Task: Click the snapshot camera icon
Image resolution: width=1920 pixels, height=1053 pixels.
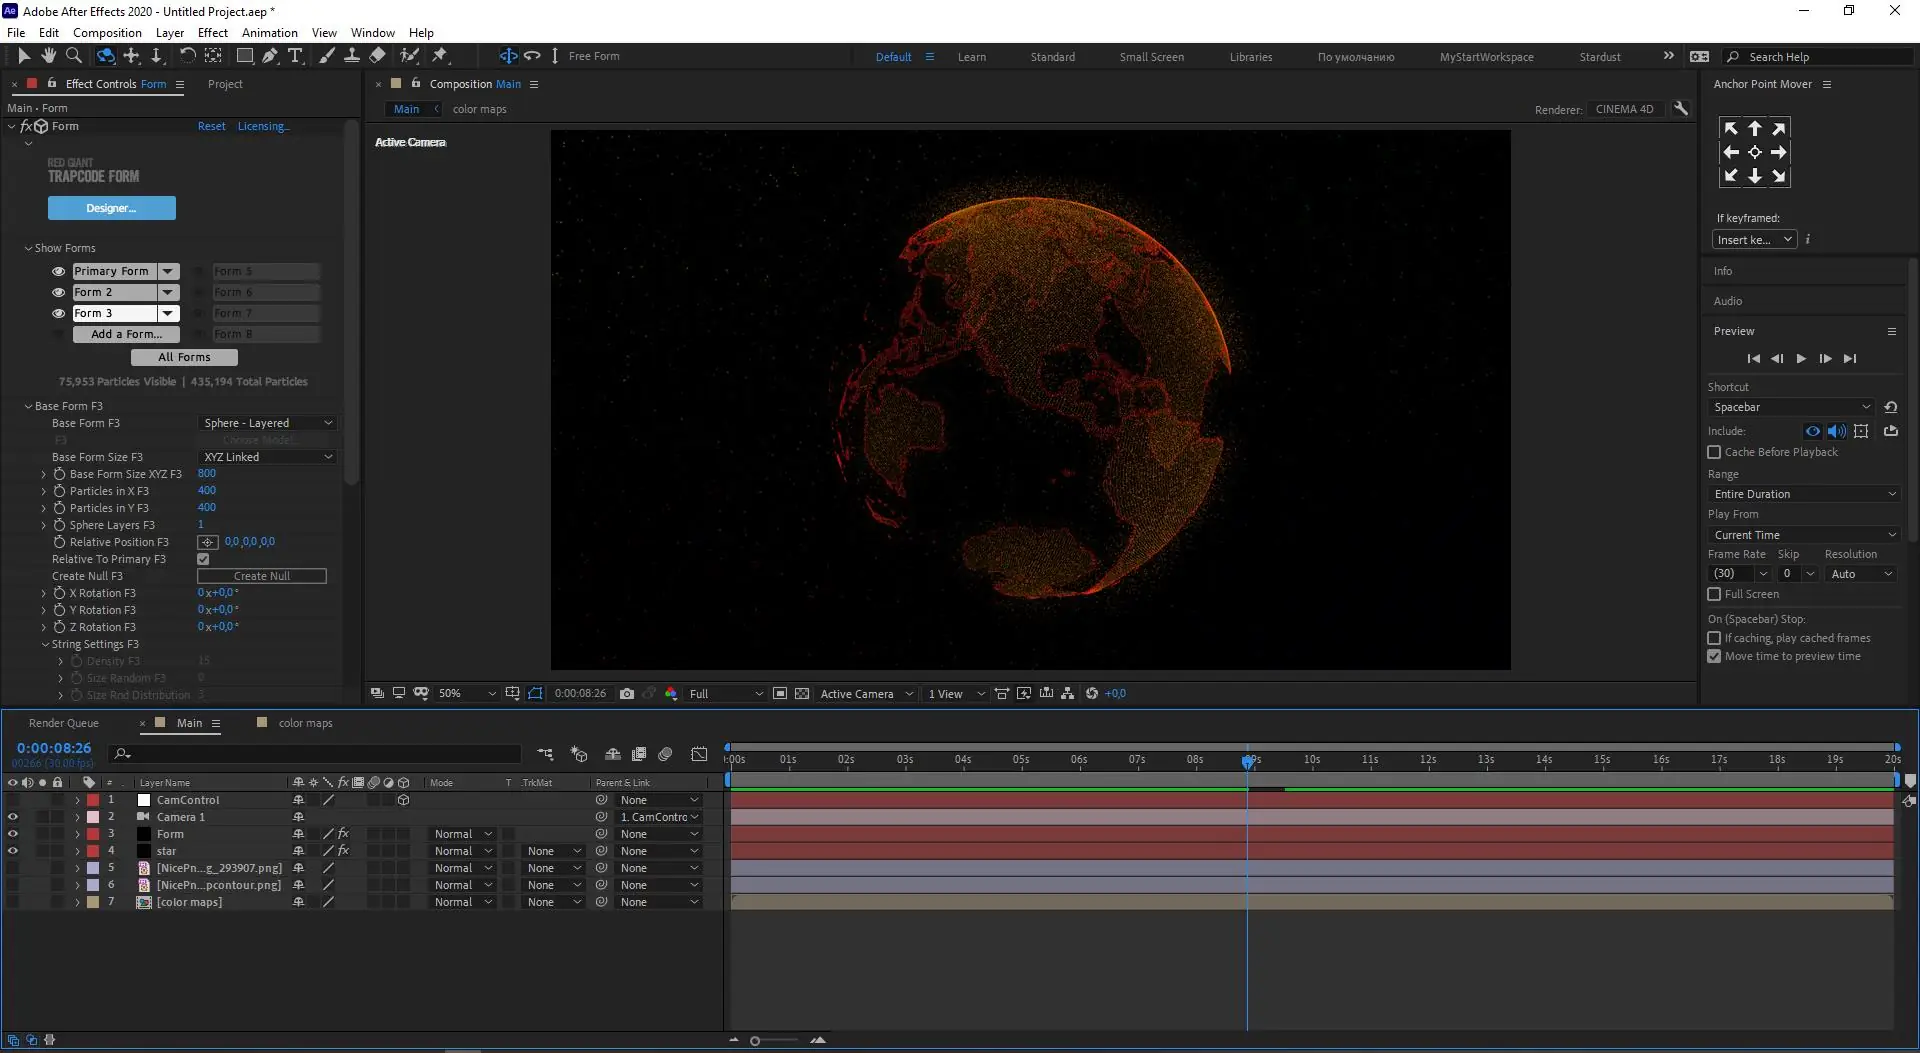Action: [x=627, y=694]
